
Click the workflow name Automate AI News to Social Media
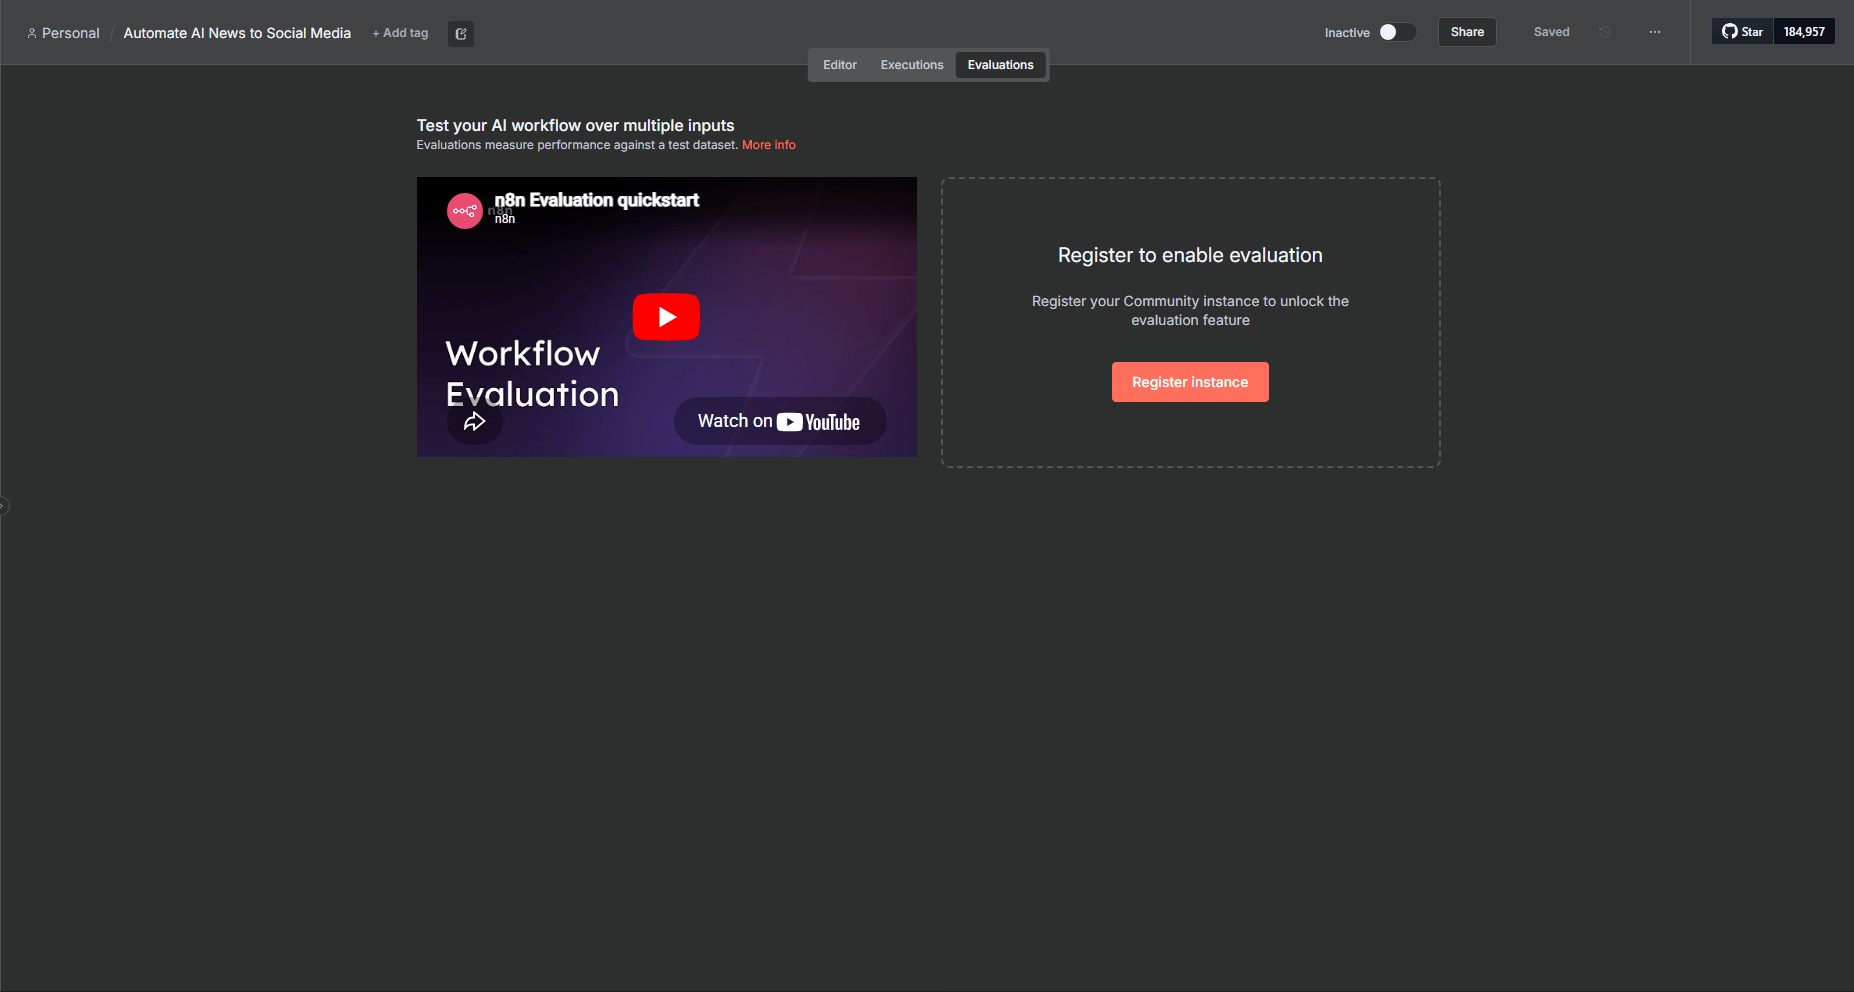237,33
